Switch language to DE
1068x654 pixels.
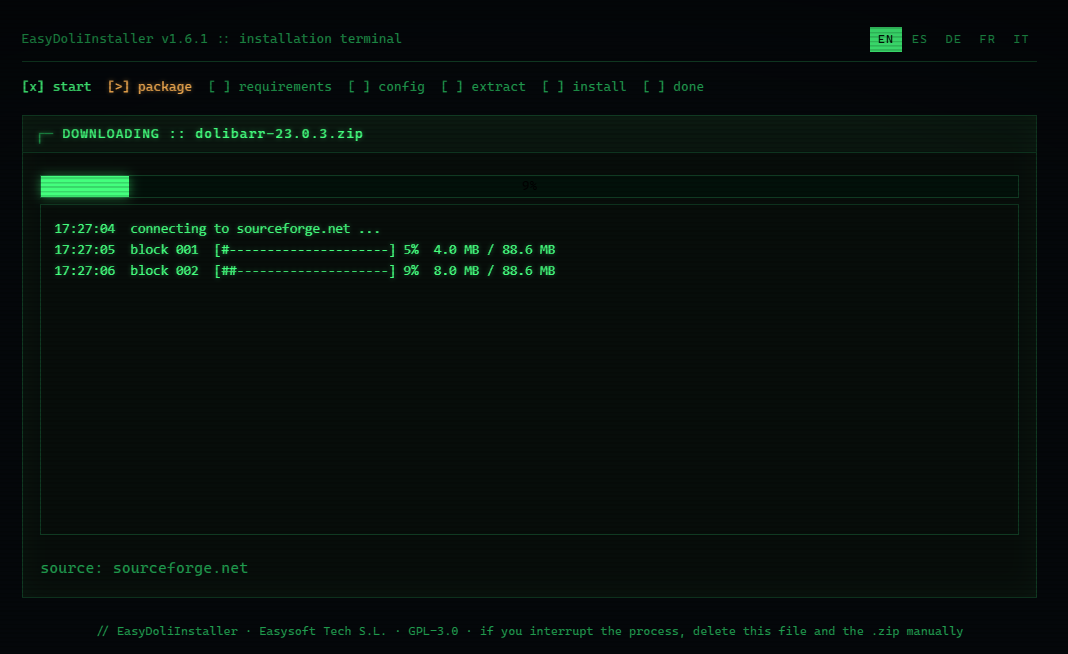pyautogui.click(x=953, y=40)
